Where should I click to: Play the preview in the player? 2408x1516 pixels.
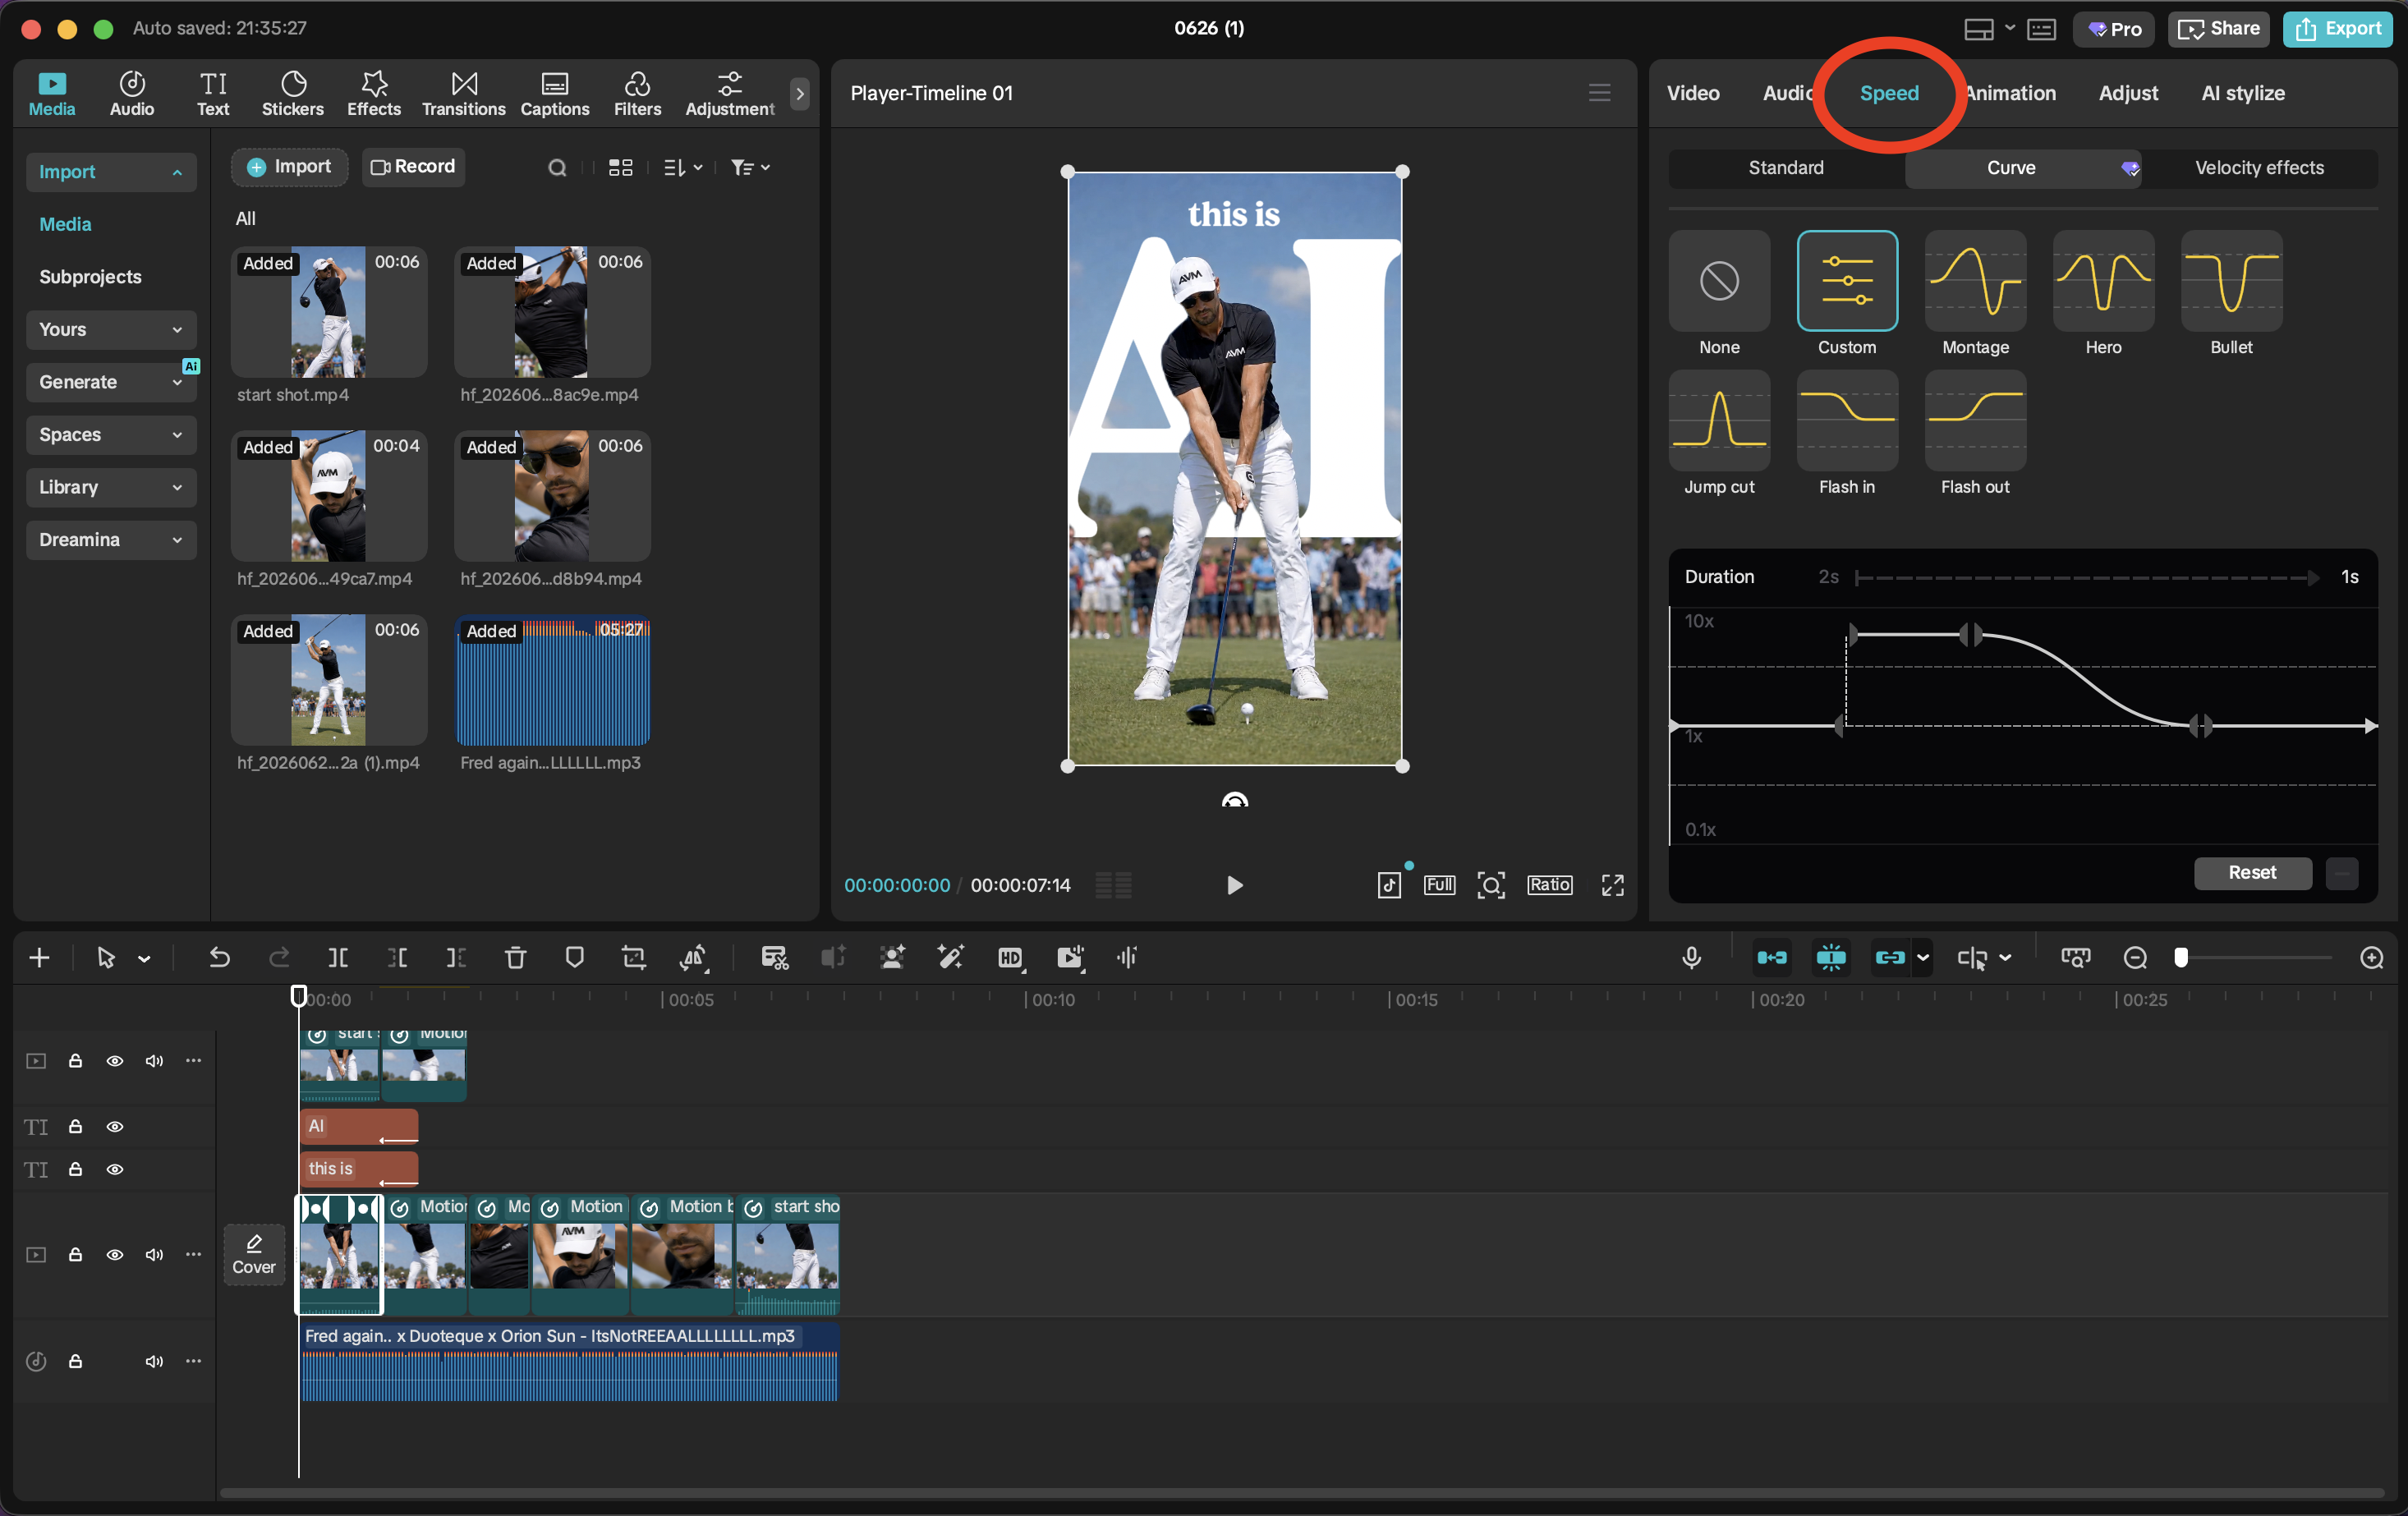click(x=1235, y=885)
